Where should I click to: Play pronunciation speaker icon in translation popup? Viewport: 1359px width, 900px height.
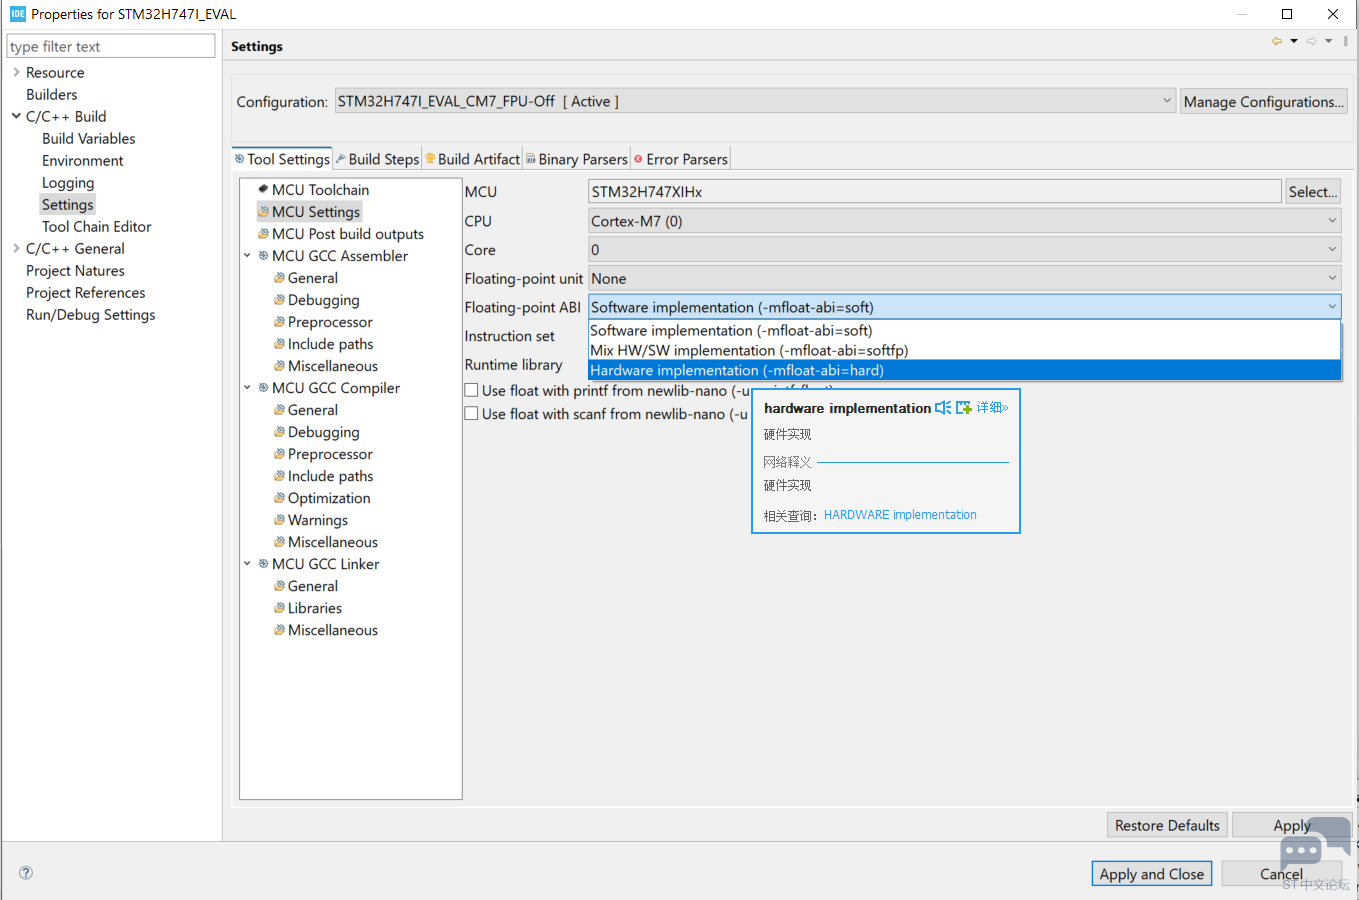point(943,408)
